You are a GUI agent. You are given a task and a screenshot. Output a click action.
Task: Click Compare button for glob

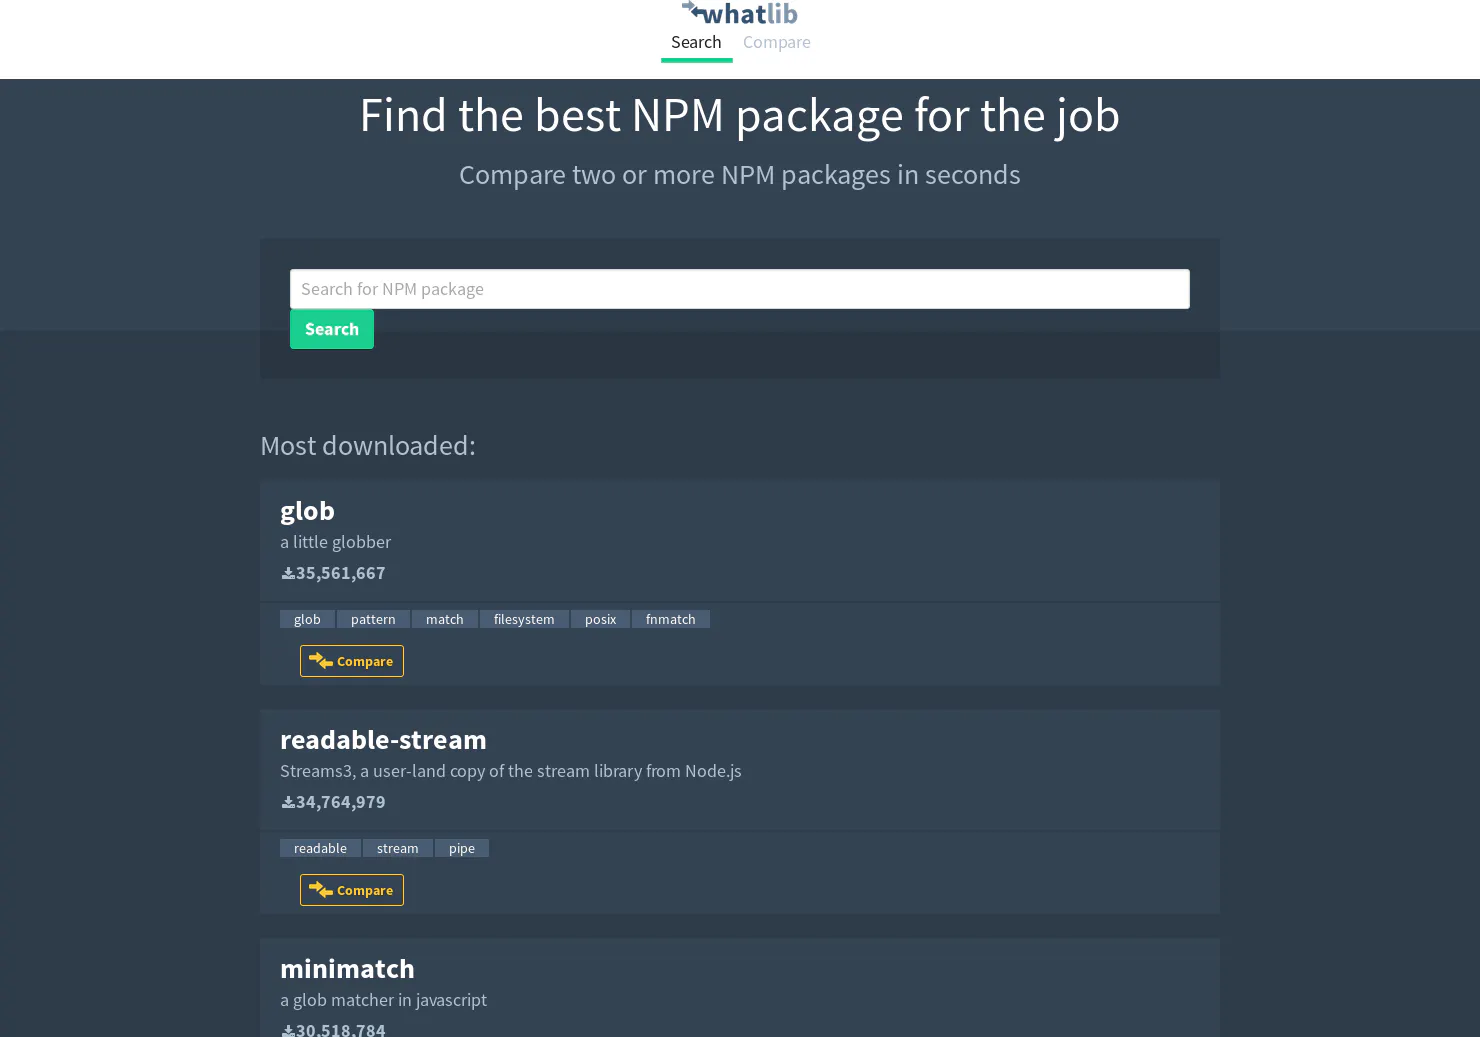(352, 661)
